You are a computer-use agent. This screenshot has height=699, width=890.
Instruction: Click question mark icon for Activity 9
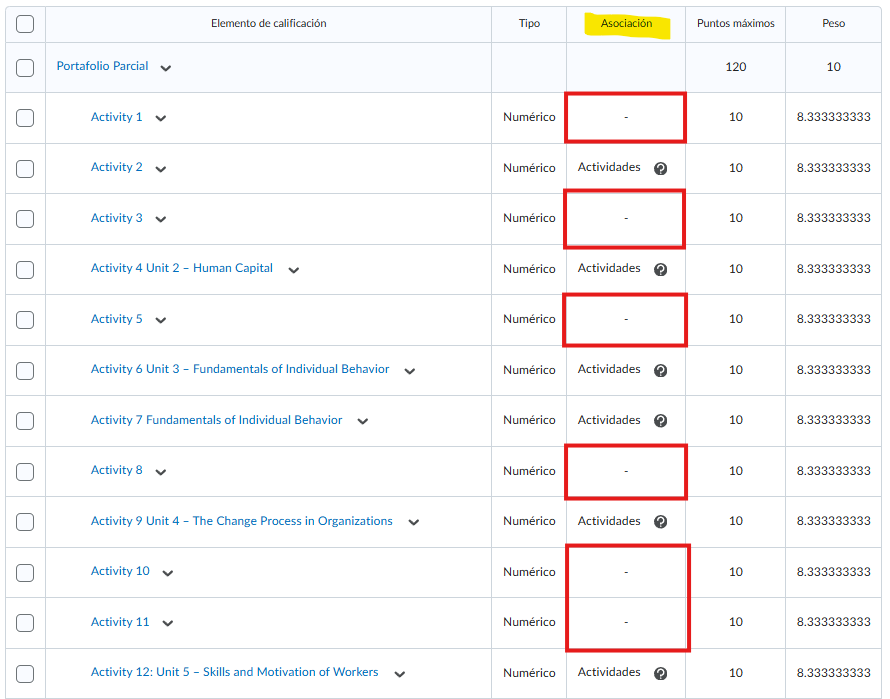pyautogui.click(x=660, y=522)
